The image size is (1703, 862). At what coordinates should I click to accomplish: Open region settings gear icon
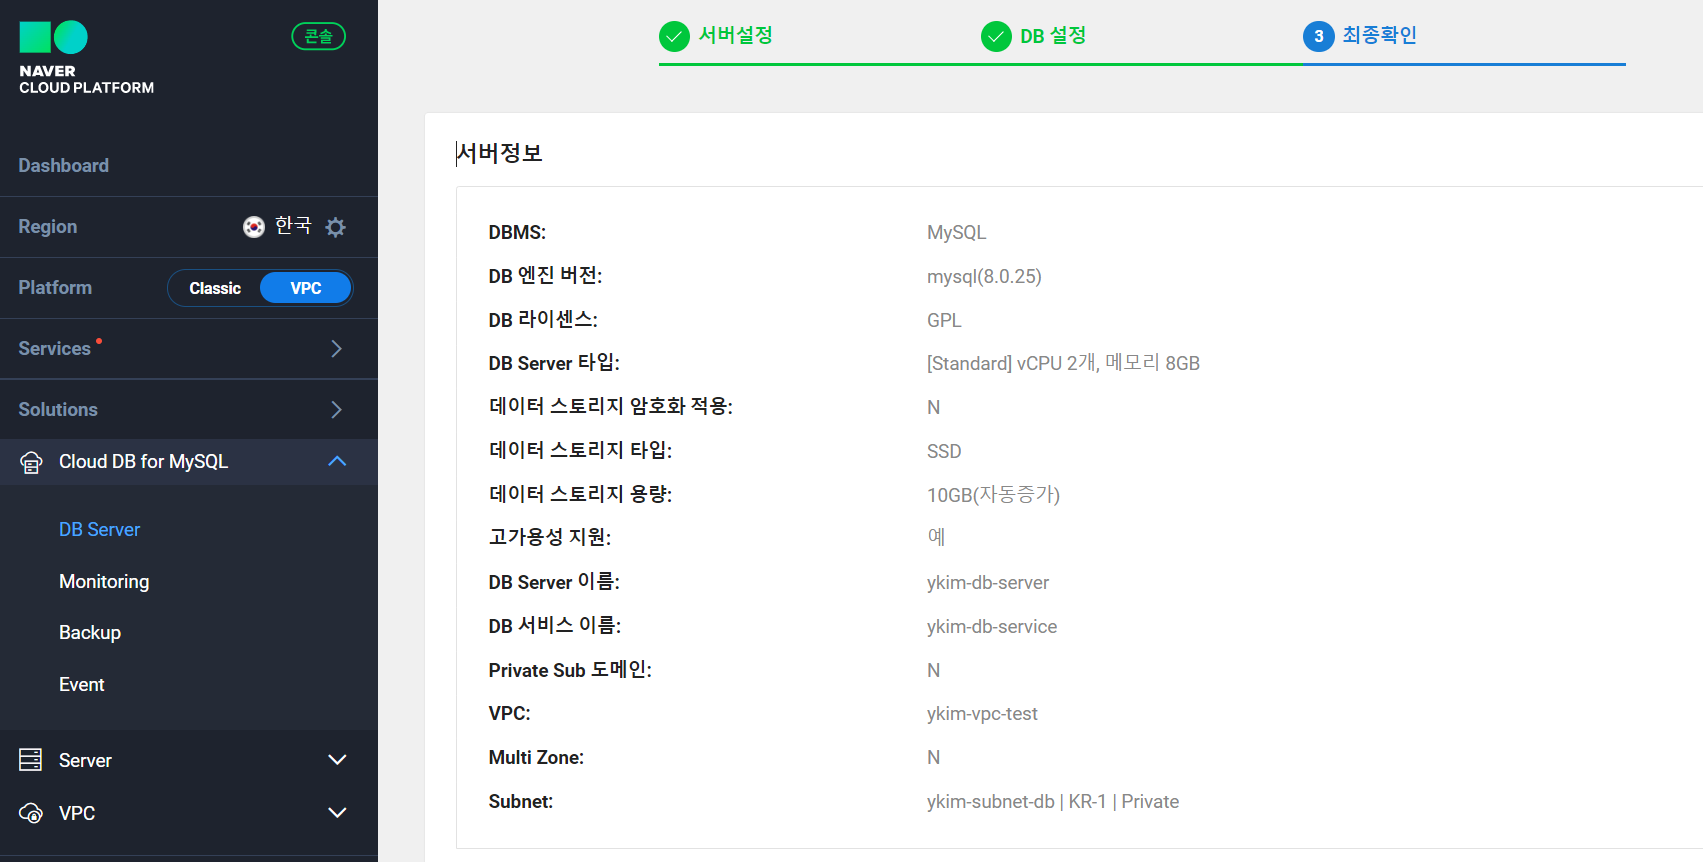pos(336,227)
